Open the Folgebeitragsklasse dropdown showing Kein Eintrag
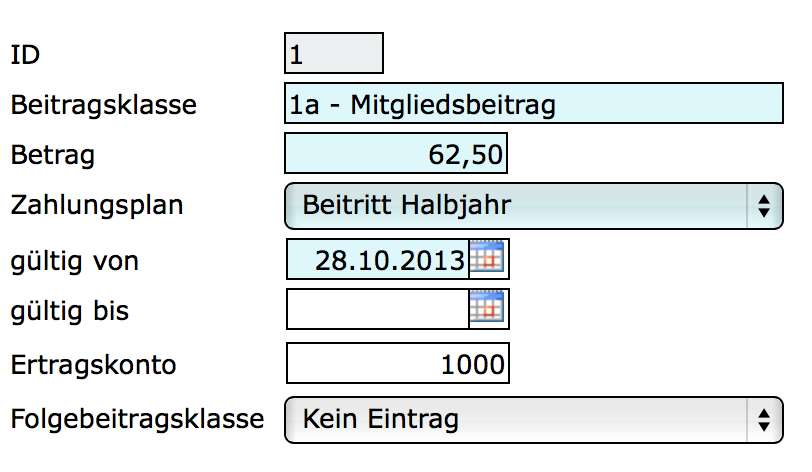The width and height of the screenshot is (812, 472). (x=516, y=418)
